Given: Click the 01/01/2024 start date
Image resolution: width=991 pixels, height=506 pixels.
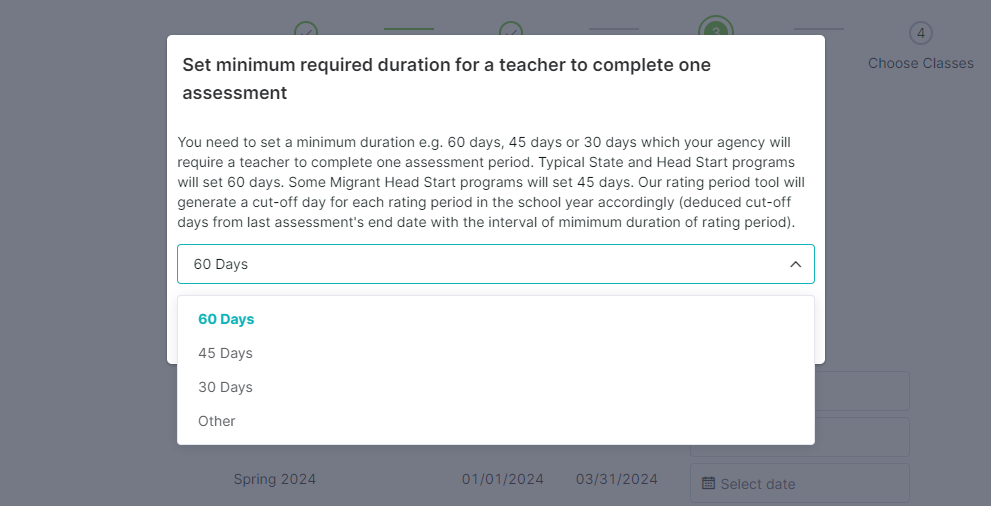Looking at the screenshot, I should pyautogui.click(x=503, y=479).
